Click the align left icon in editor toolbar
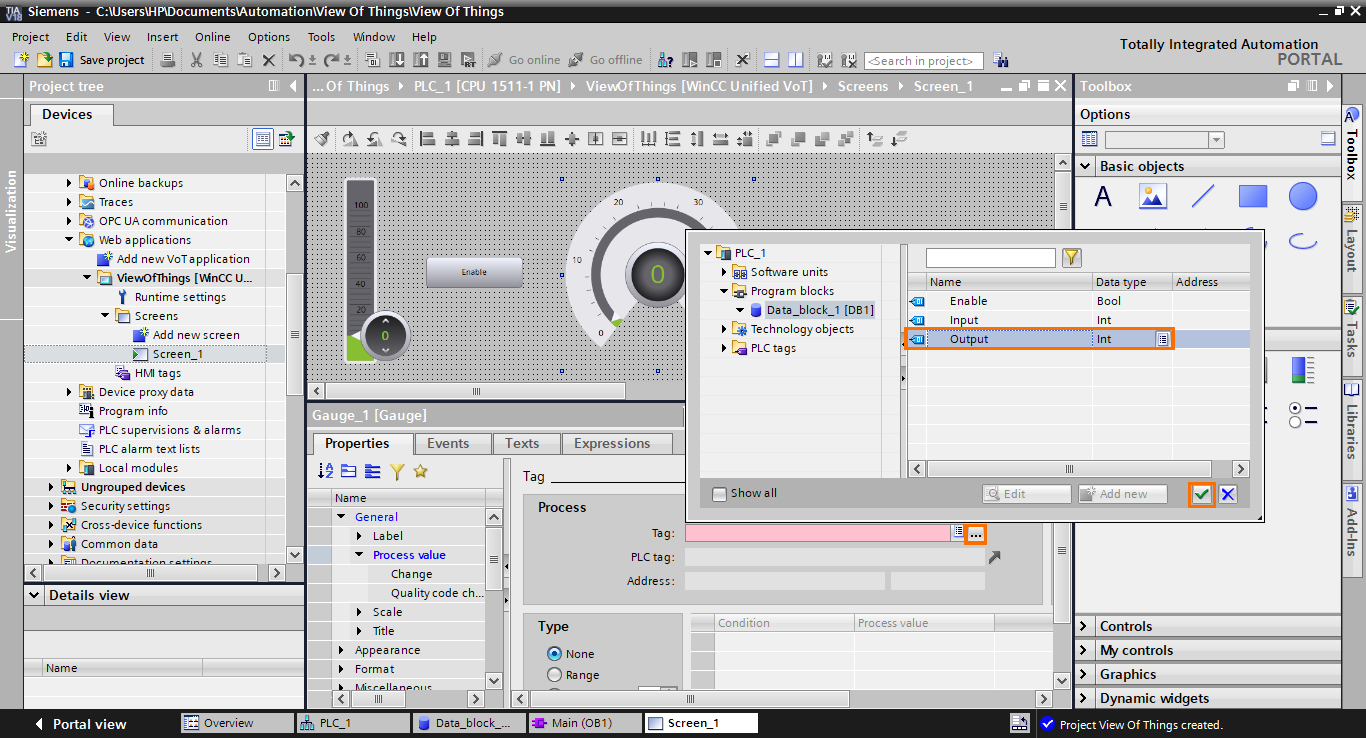 [x=427, y=138]
